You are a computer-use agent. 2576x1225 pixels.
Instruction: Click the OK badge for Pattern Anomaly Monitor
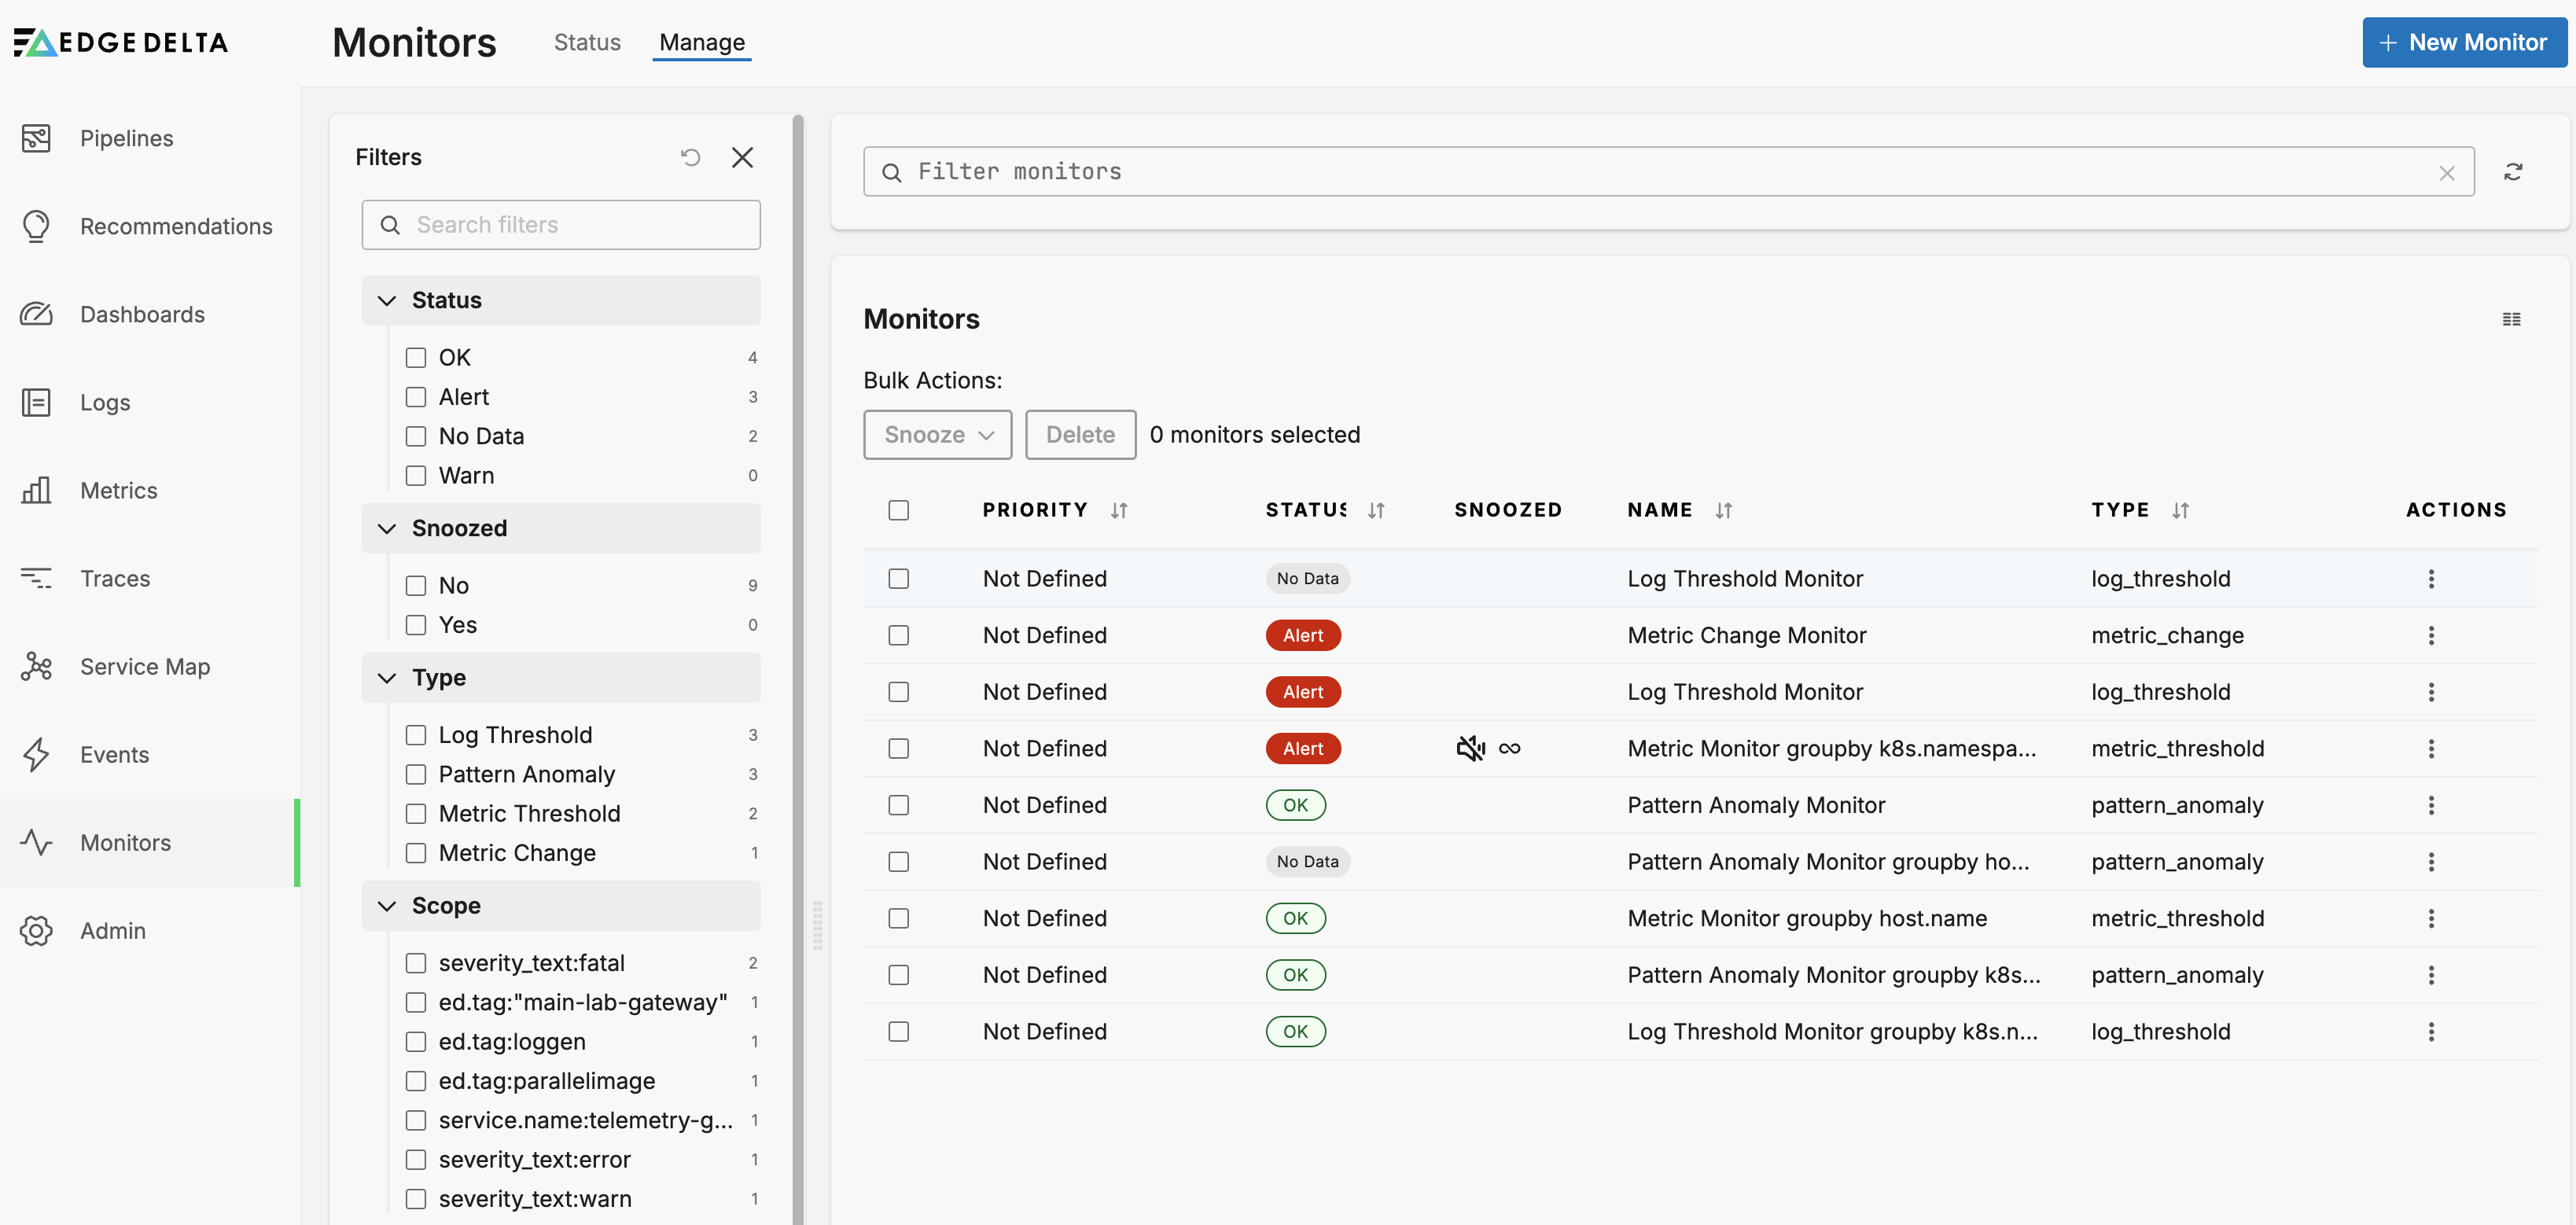[1296, 805]
